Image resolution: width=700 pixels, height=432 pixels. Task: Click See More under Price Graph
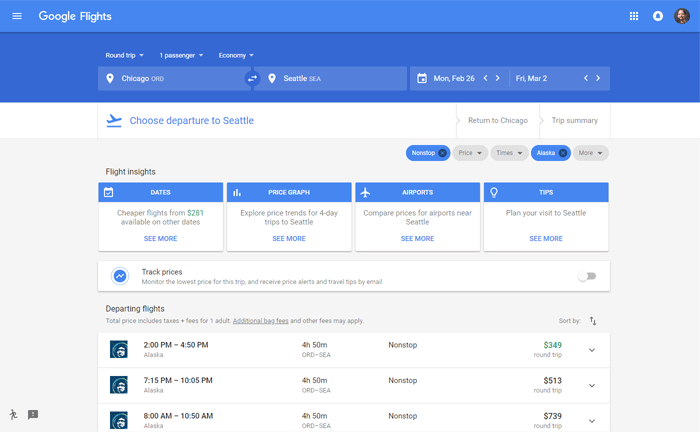coord(289,239)
